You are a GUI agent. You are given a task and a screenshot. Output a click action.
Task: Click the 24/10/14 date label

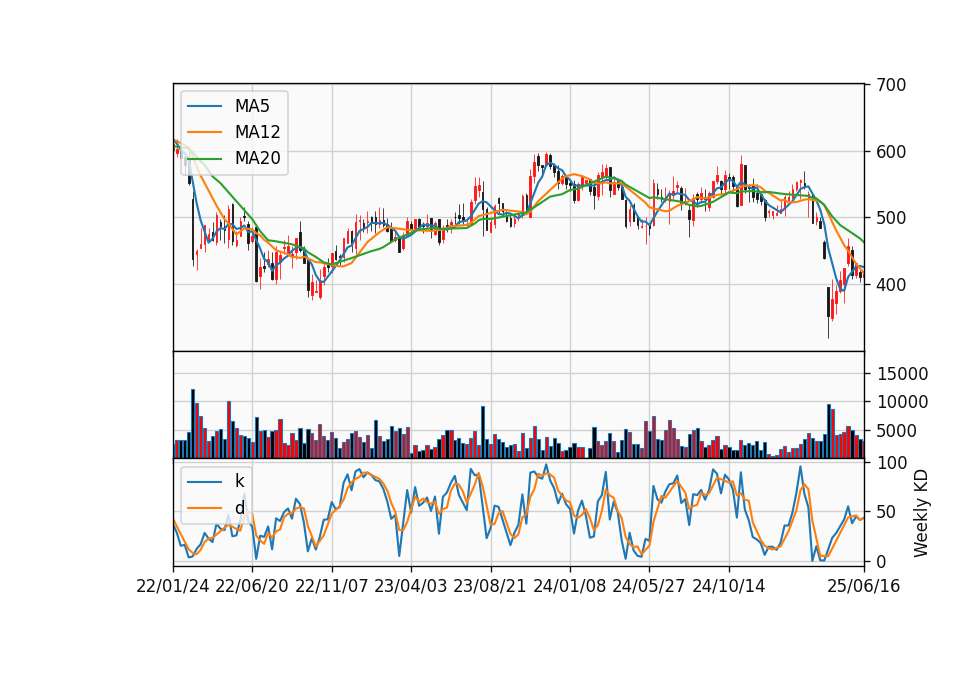coord(729,586)
